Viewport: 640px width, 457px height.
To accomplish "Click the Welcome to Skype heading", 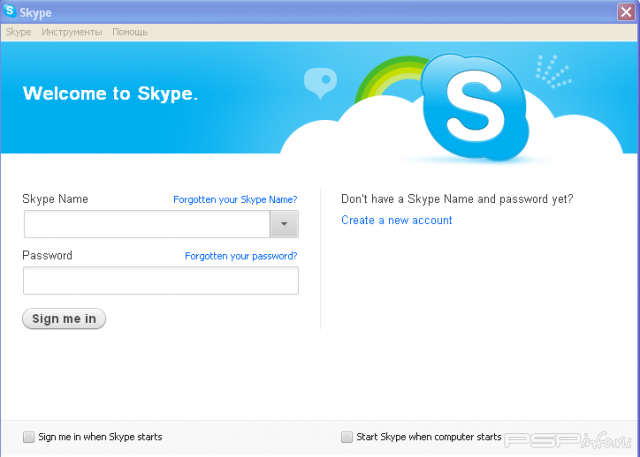I will (x=110, y=94).
